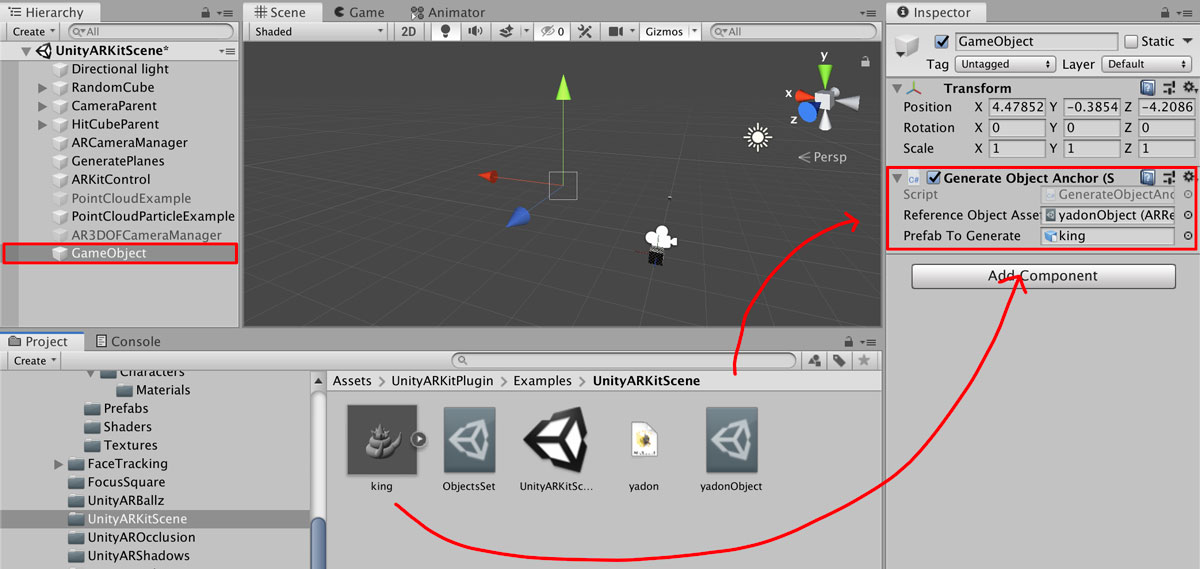The image size is (1200, 569).
Task: Toggle the Generate Object Anchor enabled checkbox
Action: click(934, 178)
